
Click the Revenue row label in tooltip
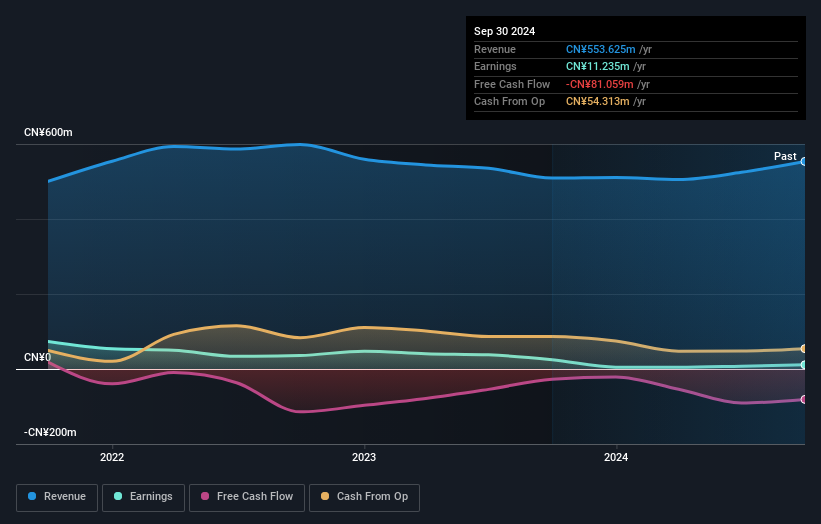(x=495, y=49)
